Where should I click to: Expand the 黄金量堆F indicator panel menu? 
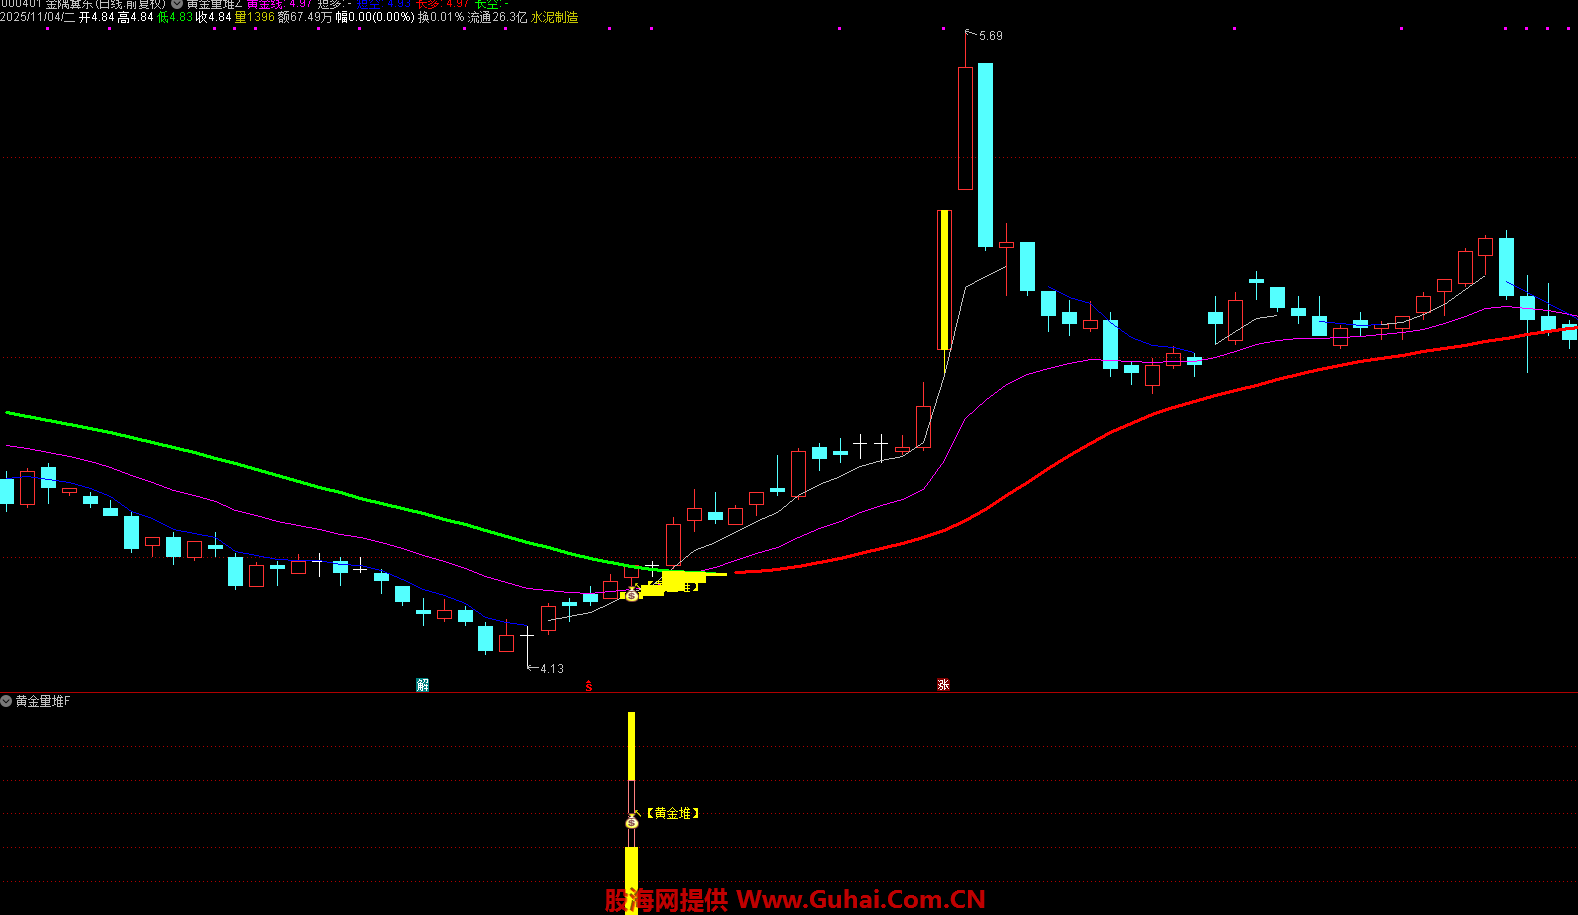[7, 701]
